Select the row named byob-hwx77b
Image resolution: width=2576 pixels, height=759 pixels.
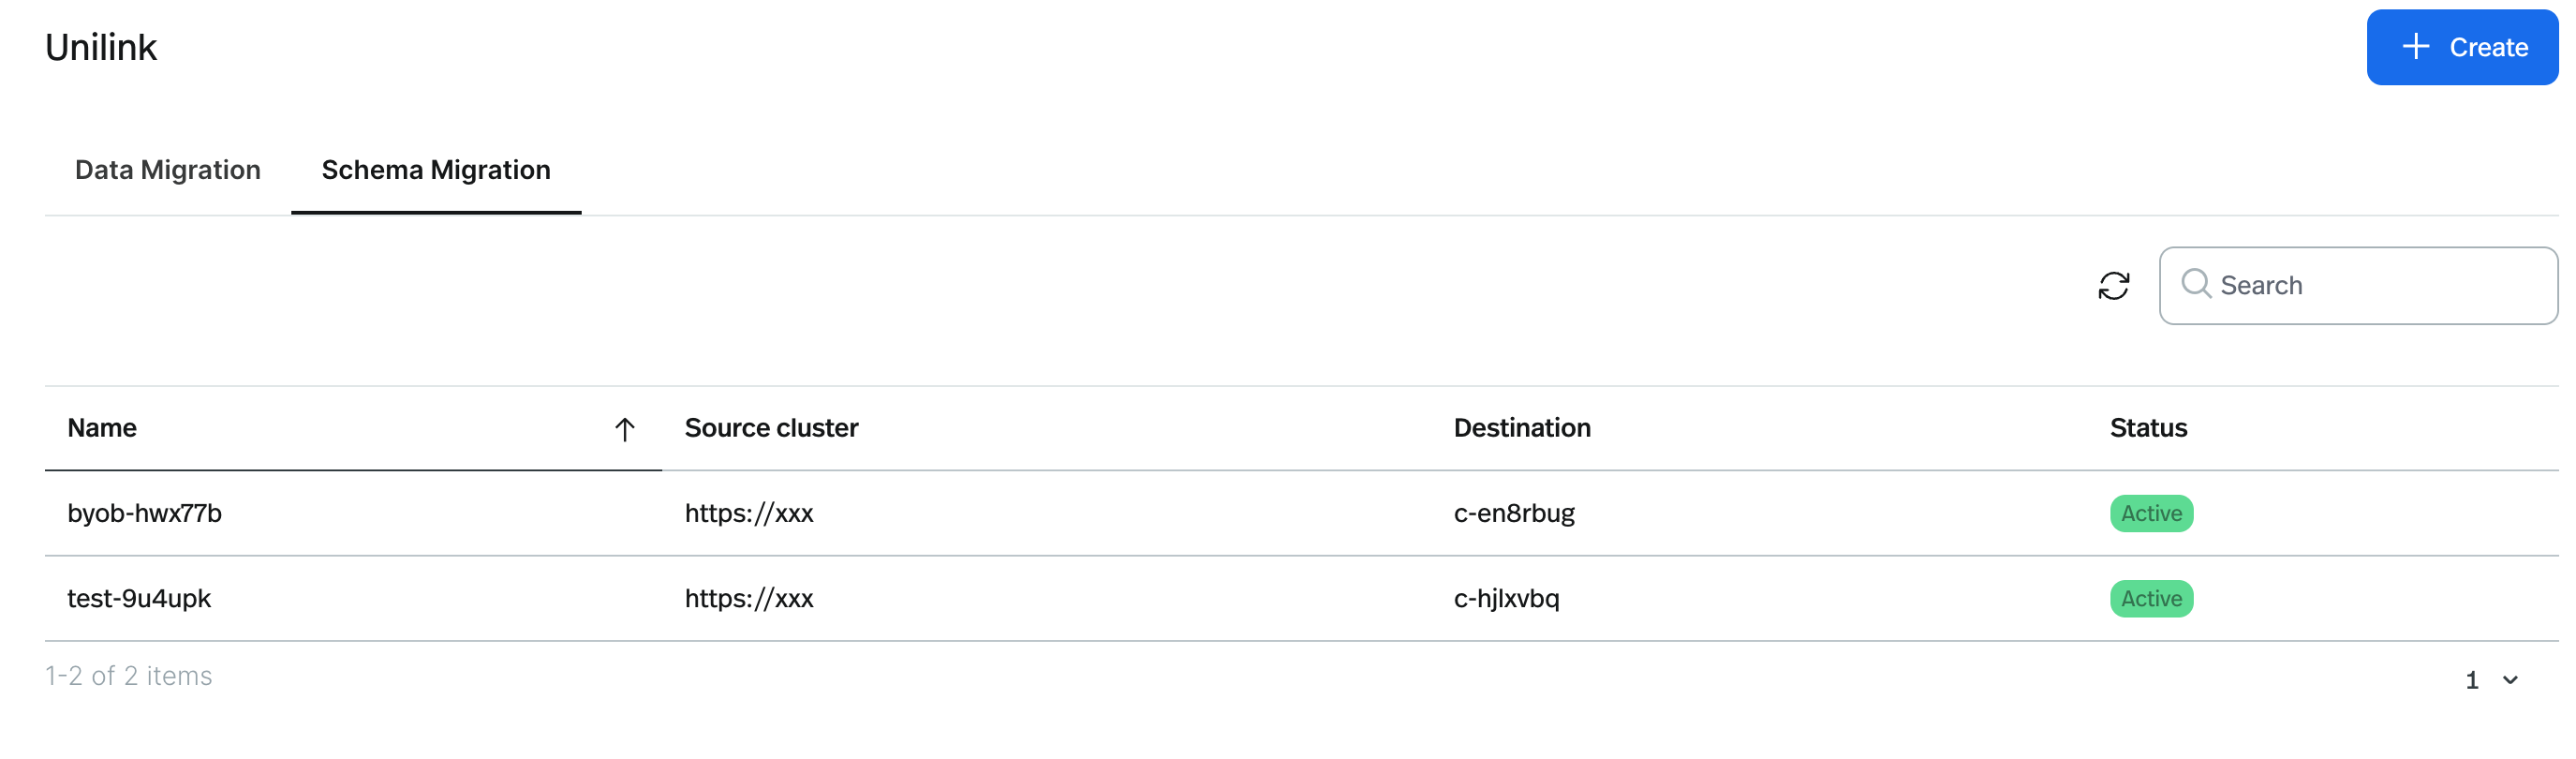coord(145,513)
